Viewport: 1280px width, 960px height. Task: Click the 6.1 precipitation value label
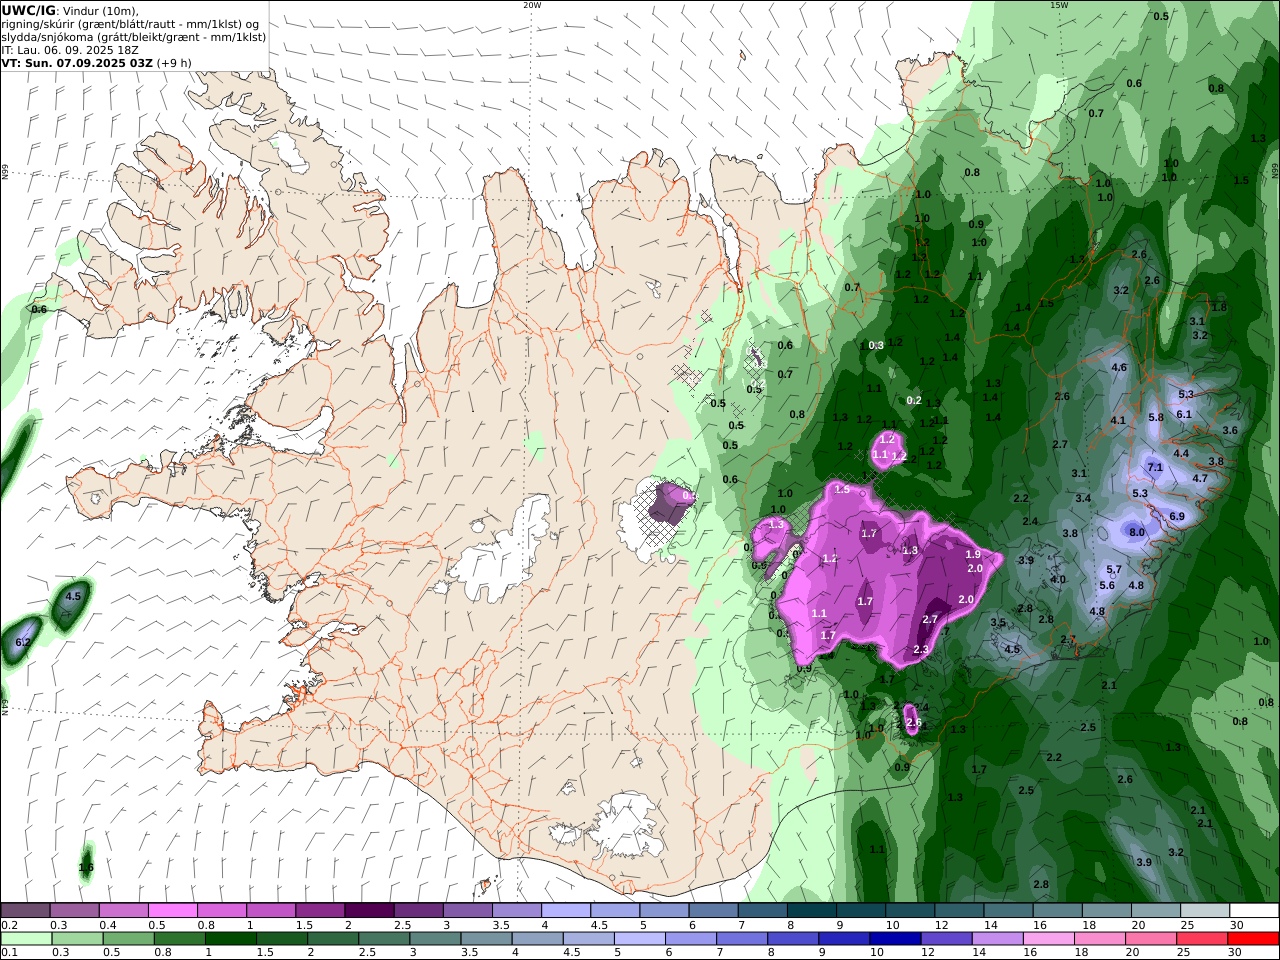pos(1184,414)
